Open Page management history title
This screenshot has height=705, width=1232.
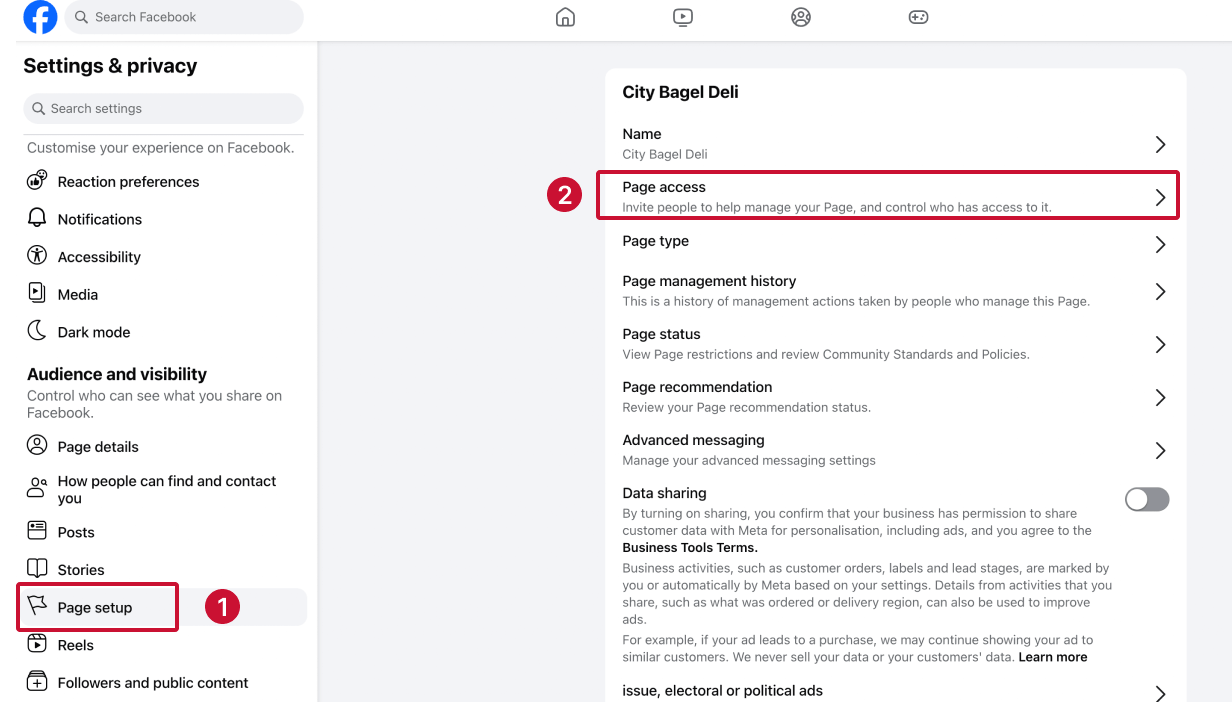709,281
